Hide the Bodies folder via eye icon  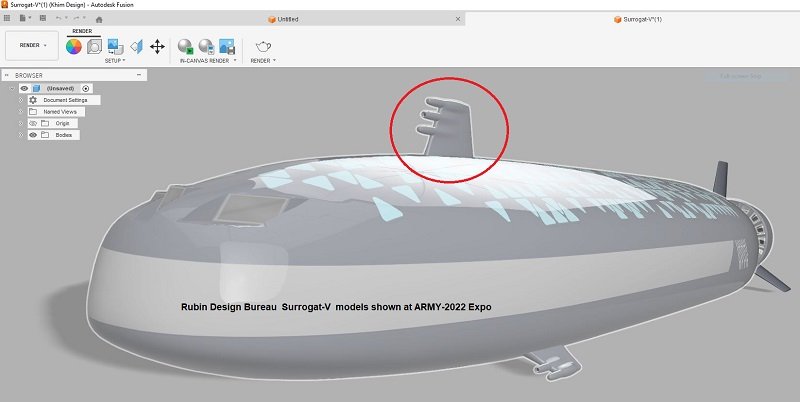pyautogui.click(x=33, y=135)
